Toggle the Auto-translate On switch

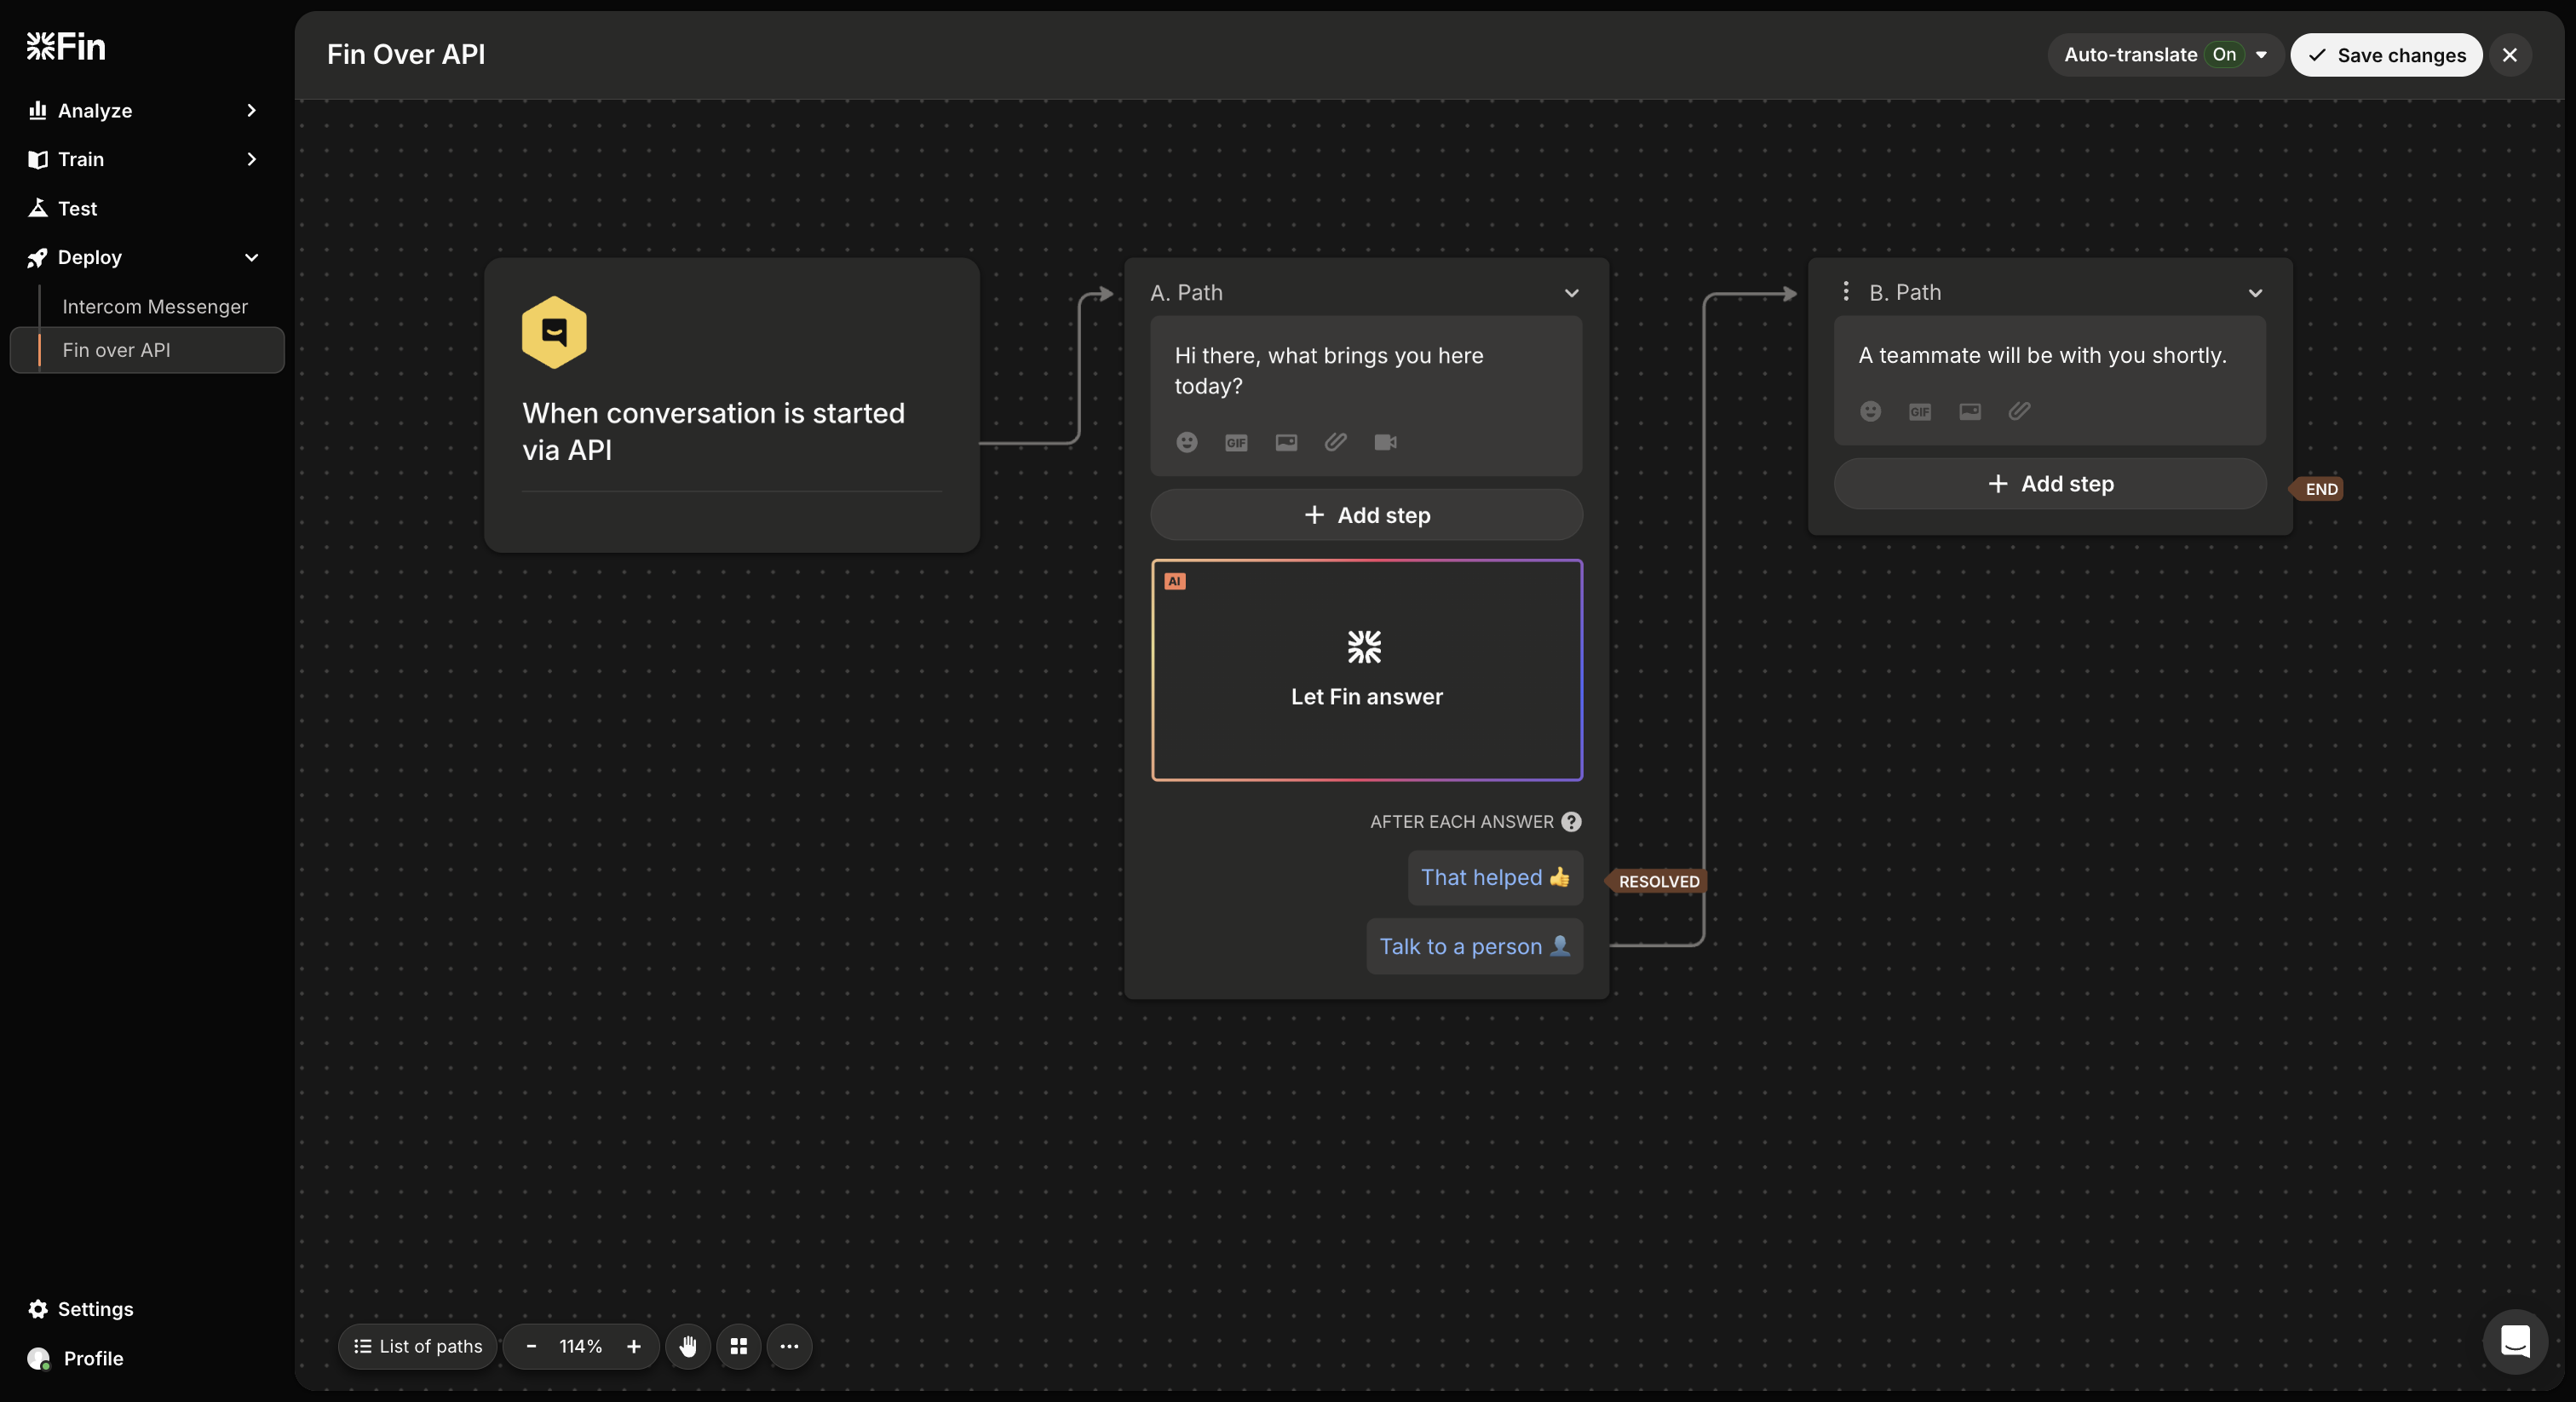2224,55
